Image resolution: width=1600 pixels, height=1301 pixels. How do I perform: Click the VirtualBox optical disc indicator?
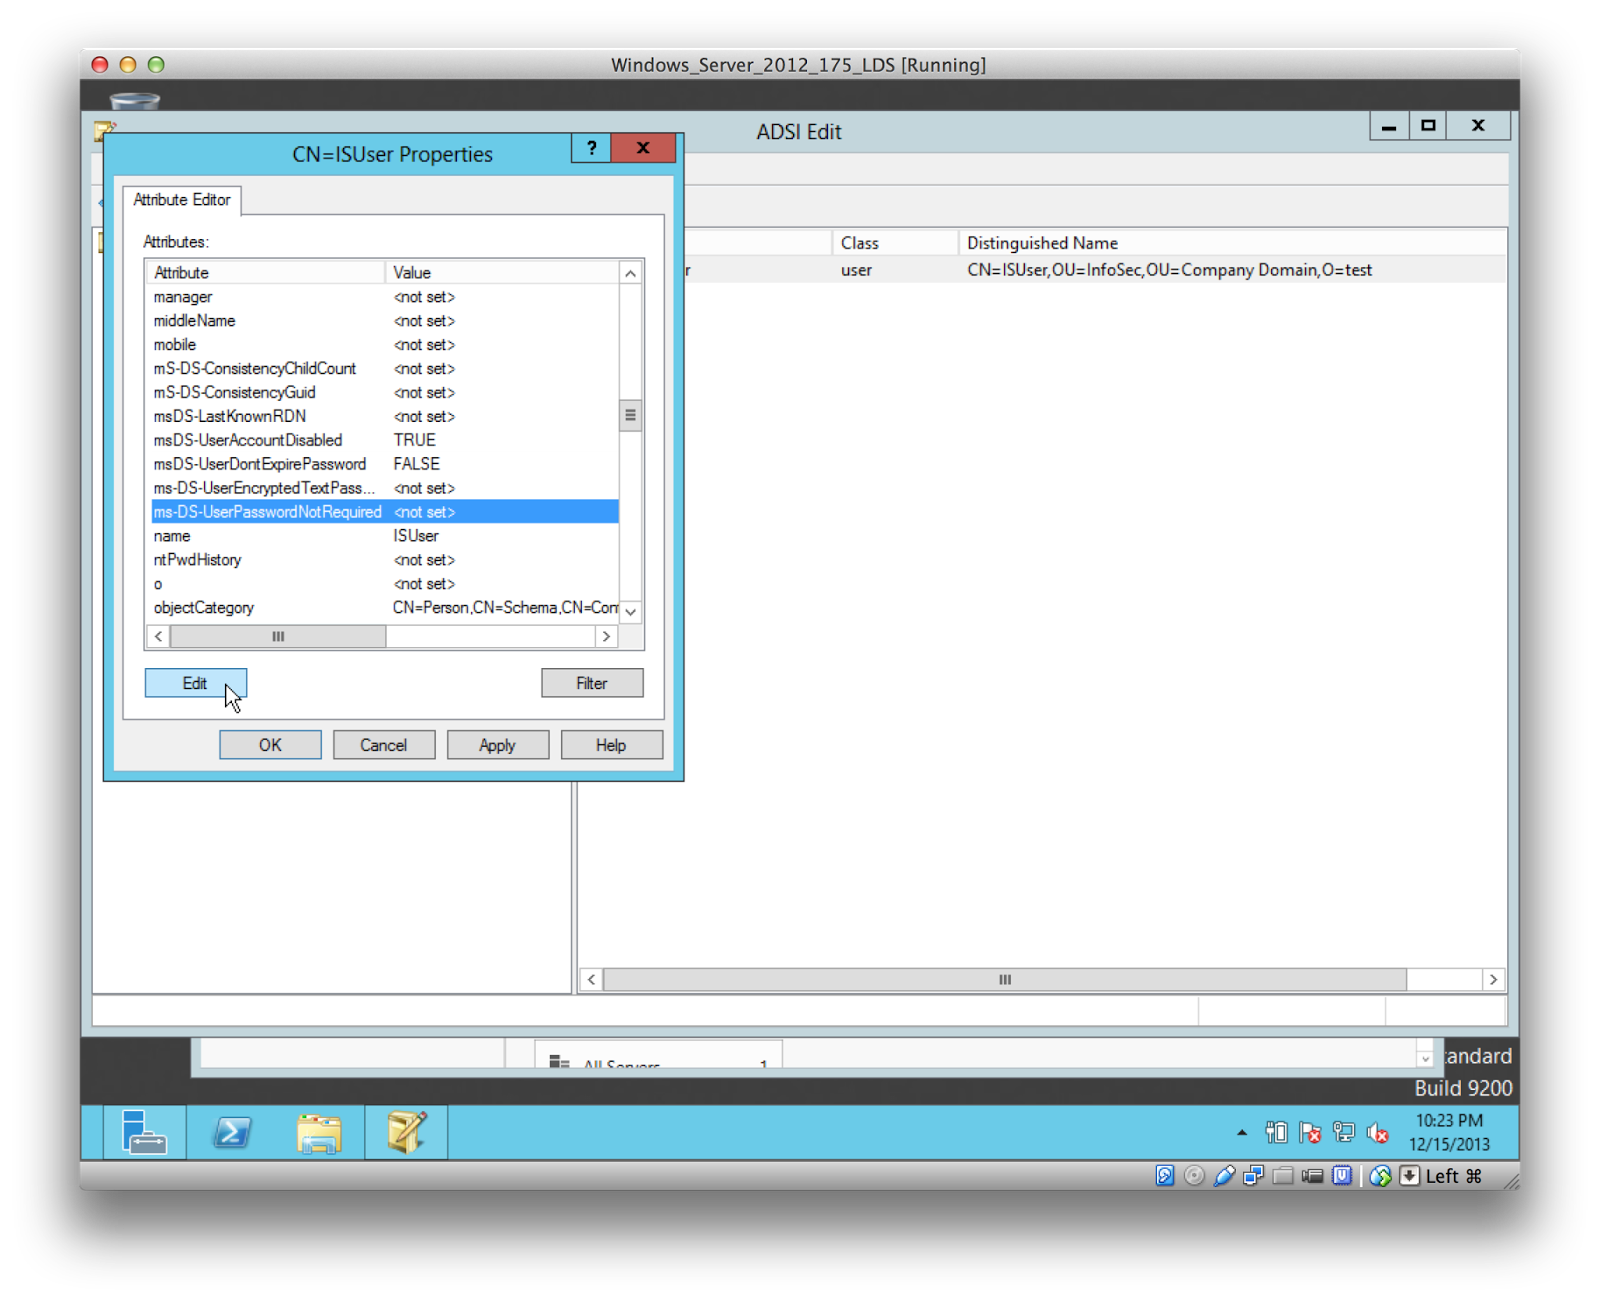pyautogui.click(x=1194, y=1176)
